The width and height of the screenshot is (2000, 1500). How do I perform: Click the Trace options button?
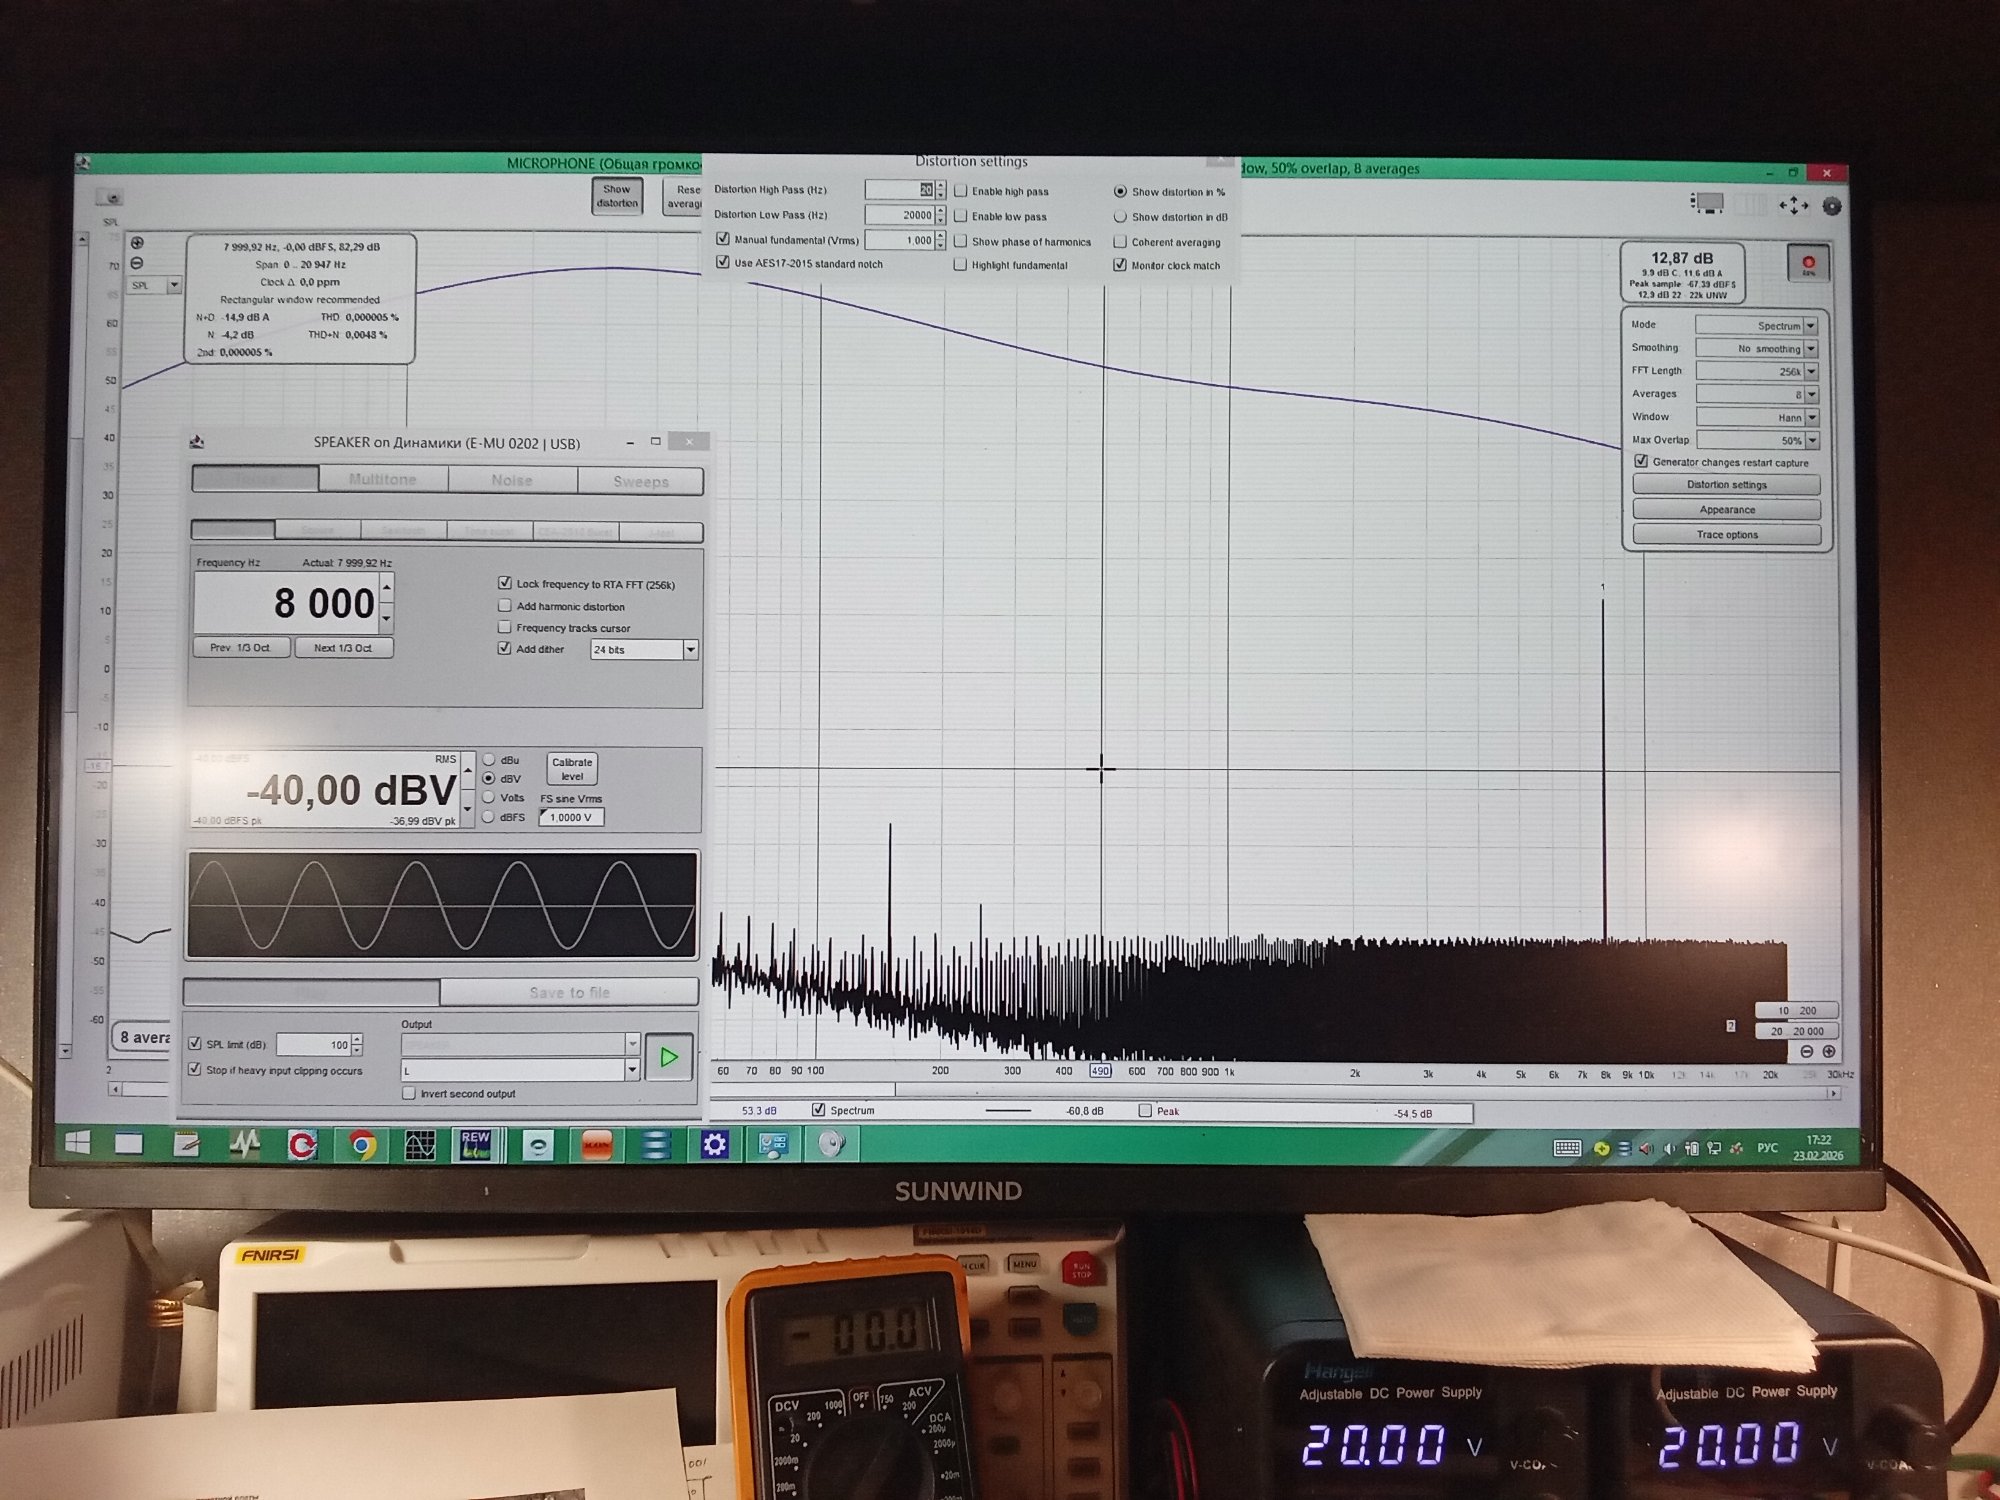(x=1726, y=534)
